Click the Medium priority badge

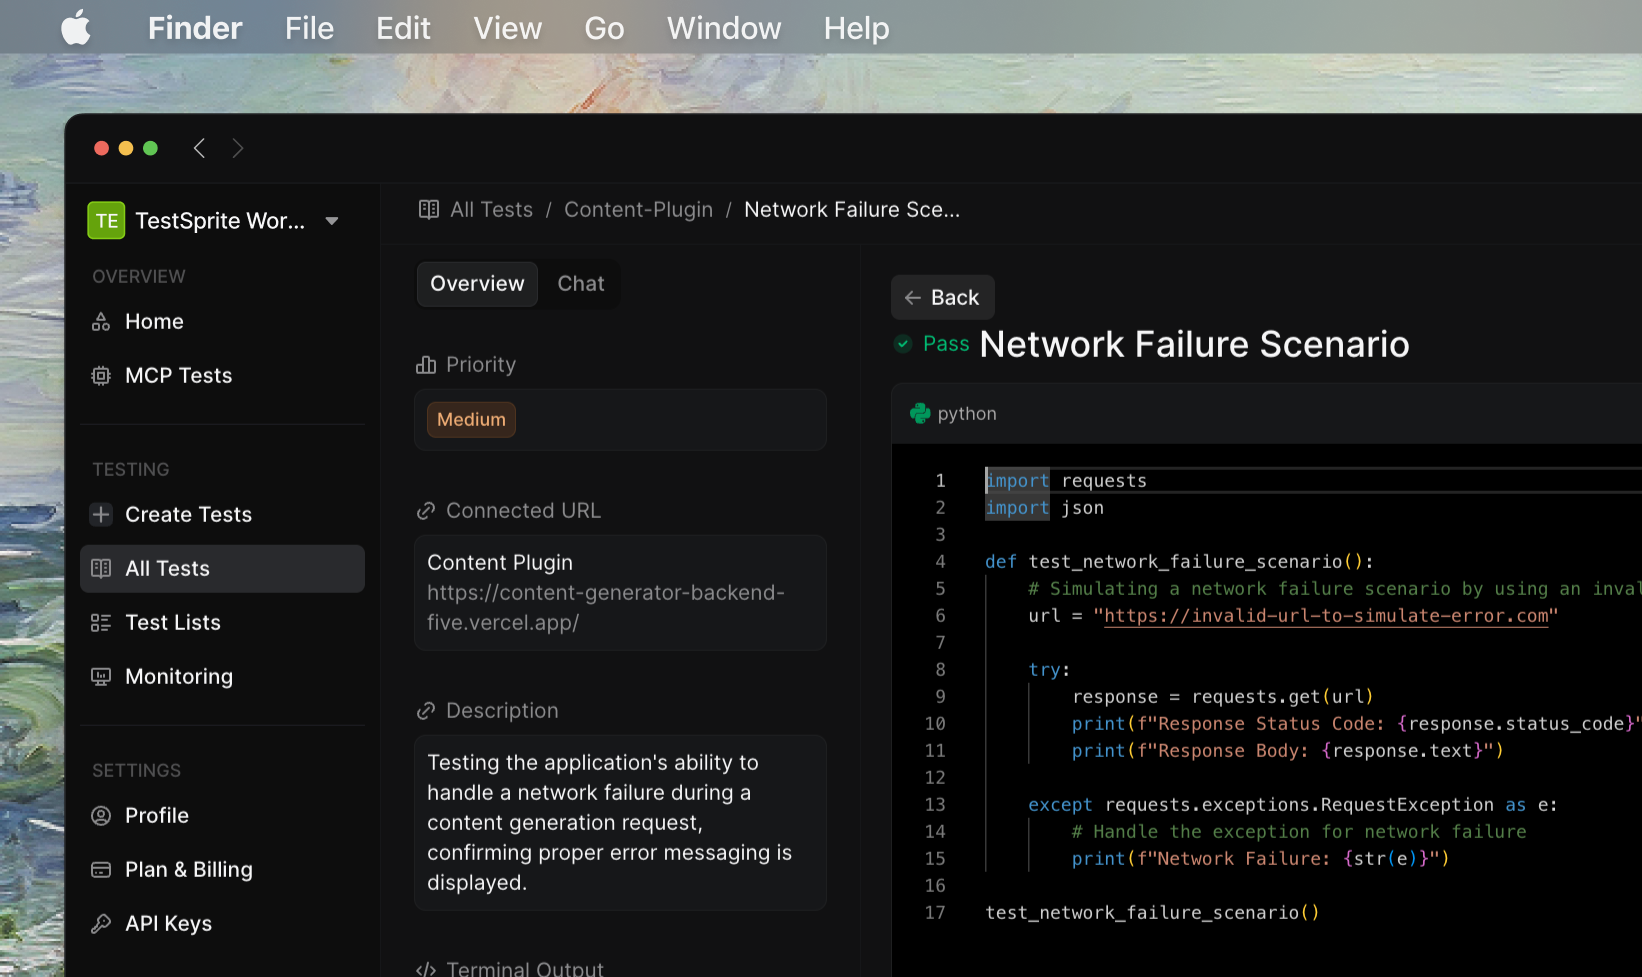pyautogui.click(x=471, y=420)
